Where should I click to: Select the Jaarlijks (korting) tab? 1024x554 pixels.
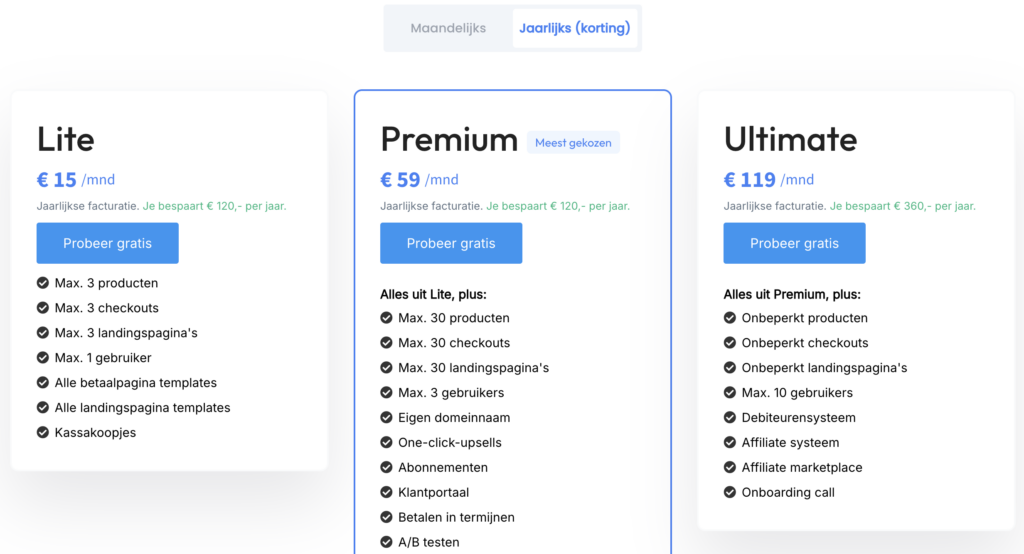(574, 28)
